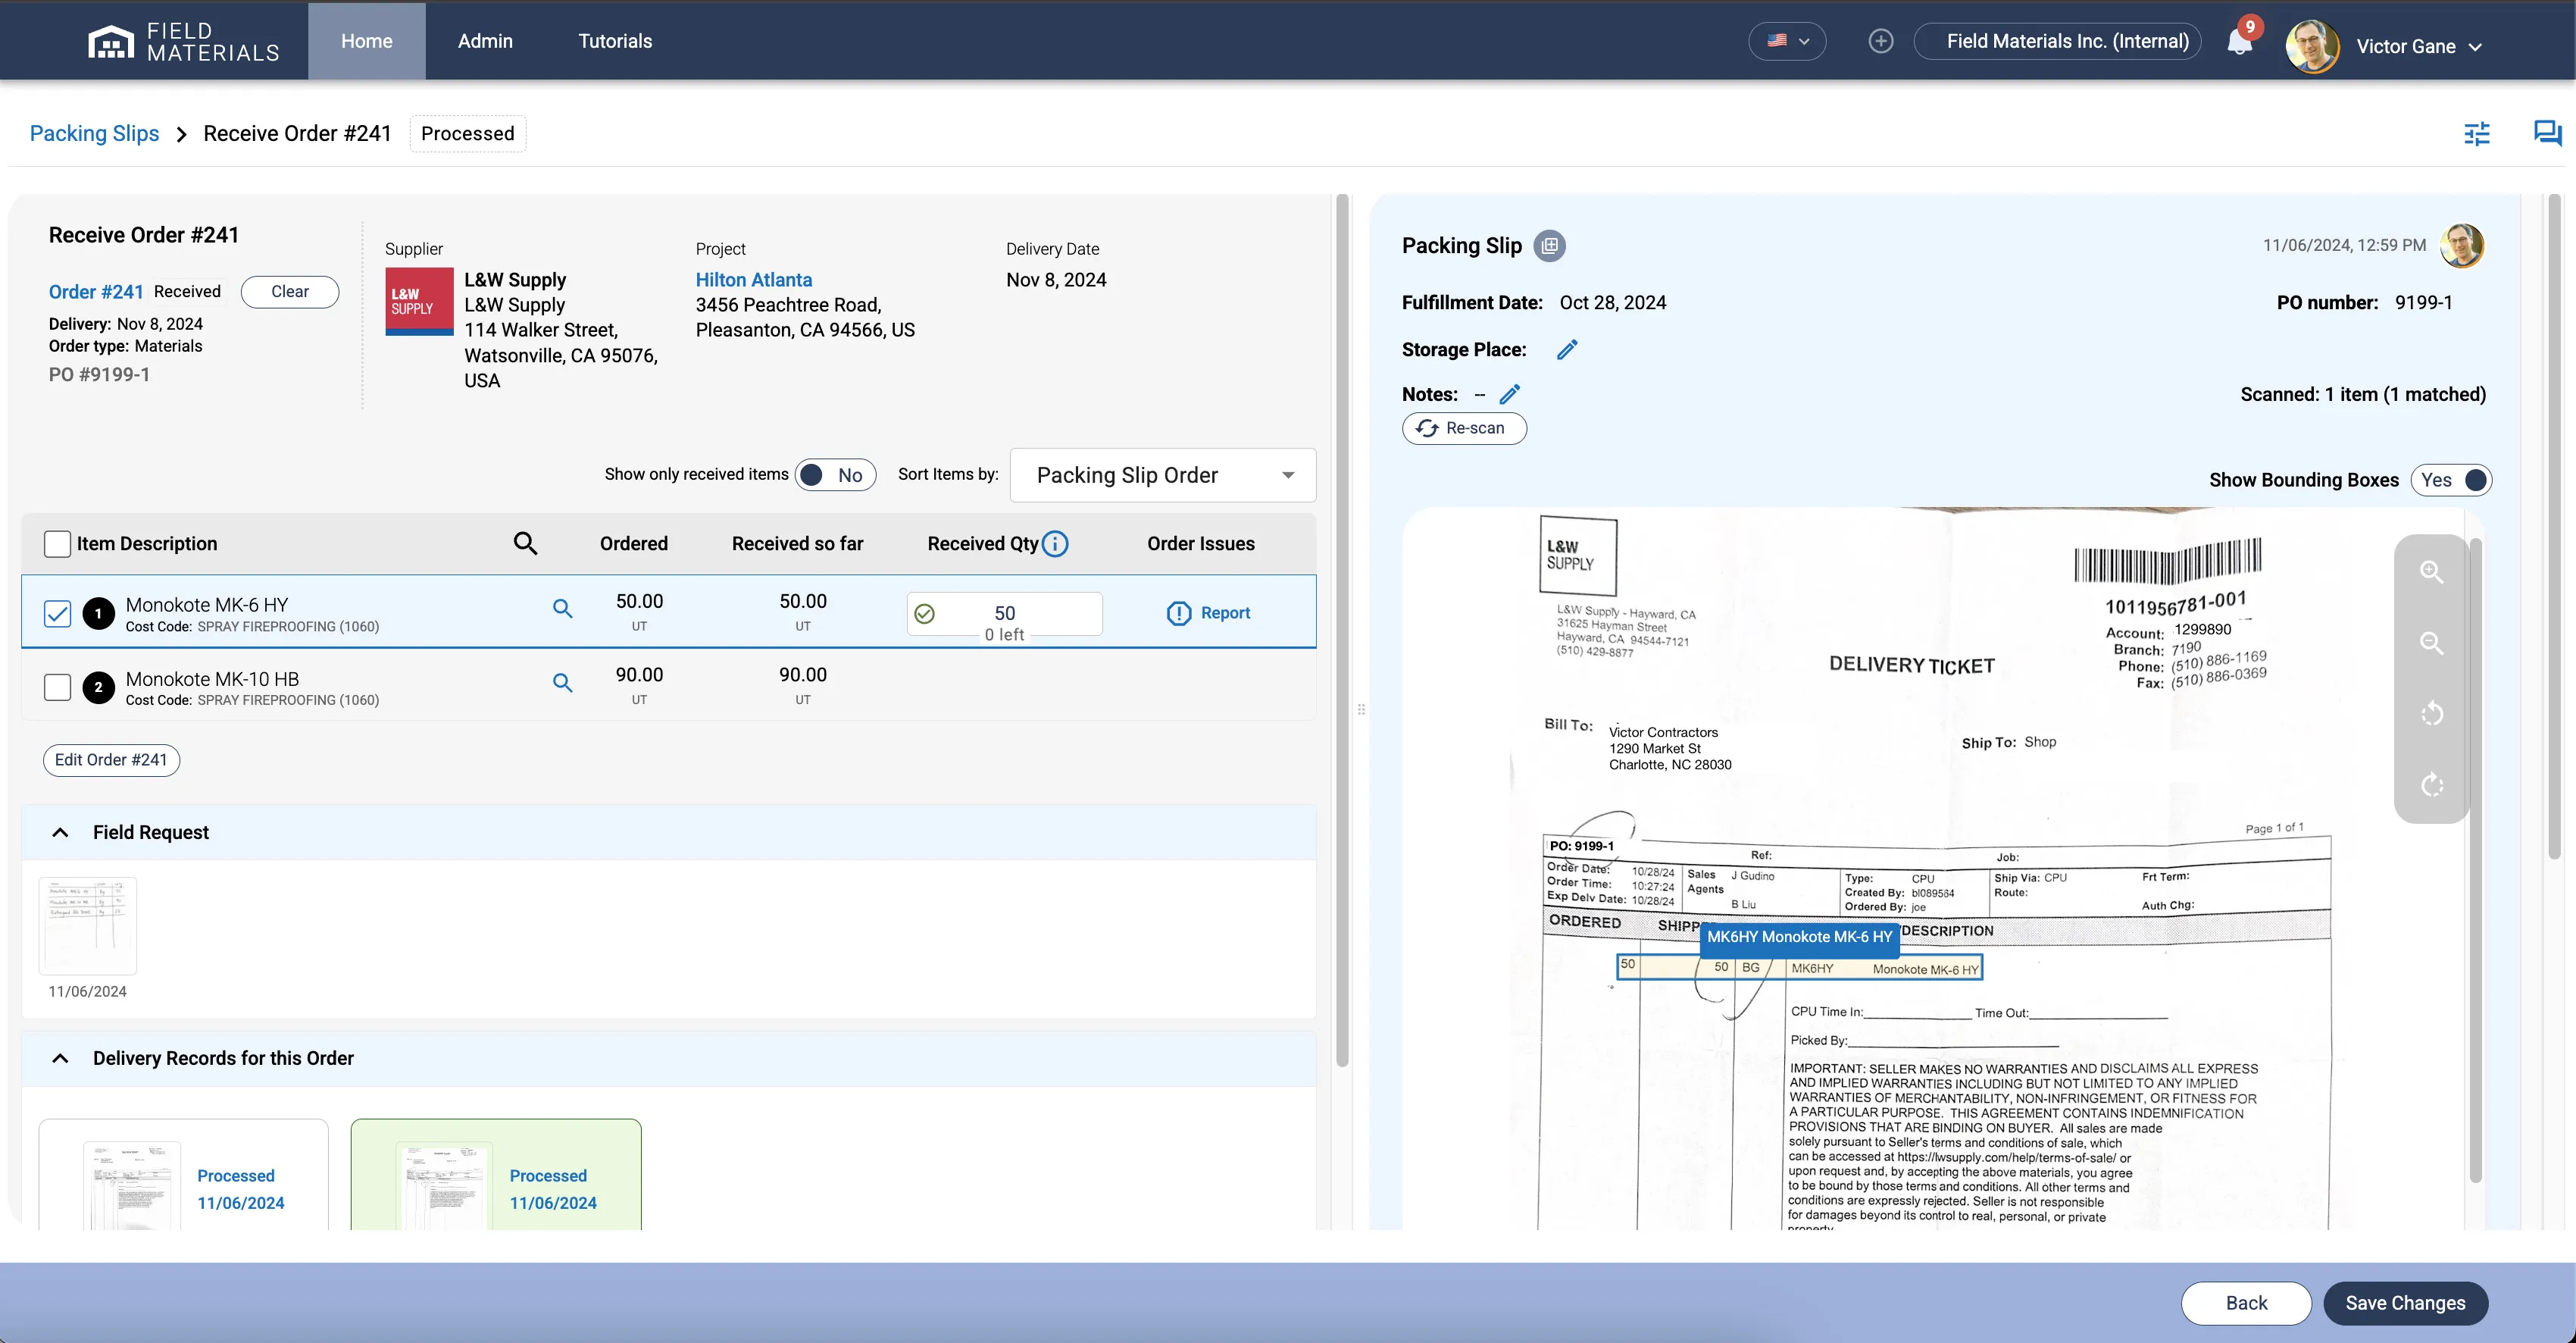Image resolution: width=2576 pixels, height=1343 pixels.
Task: Disable Show Bounding Boxes toggle
Action: click(x=2450, y=480)
